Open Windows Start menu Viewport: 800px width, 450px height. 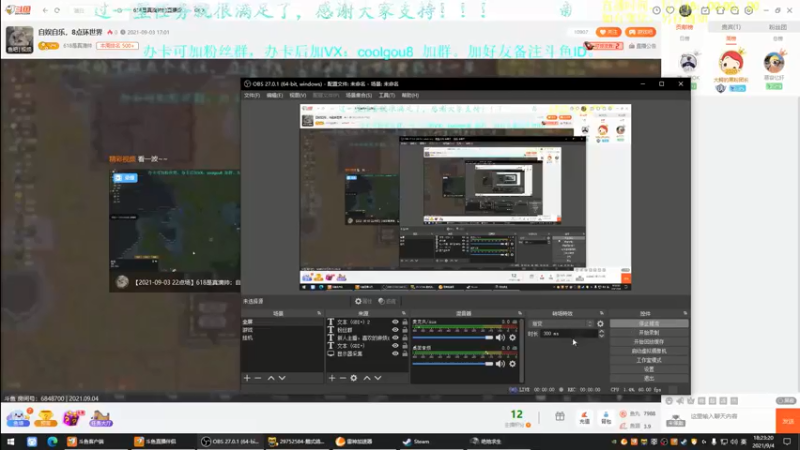(x=10, y=442)
